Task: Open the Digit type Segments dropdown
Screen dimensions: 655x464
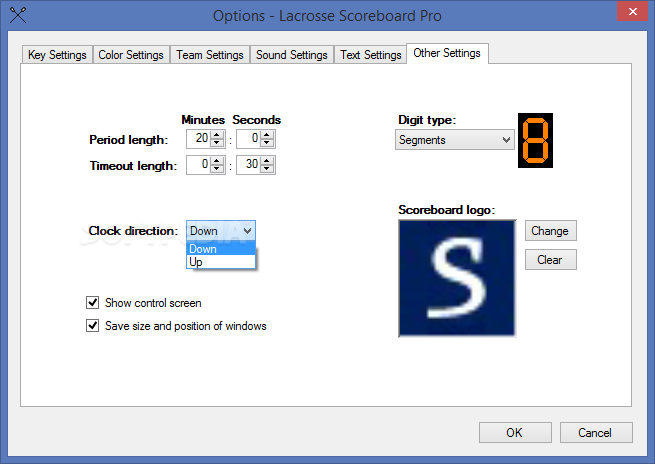Action: coord(454,140)
